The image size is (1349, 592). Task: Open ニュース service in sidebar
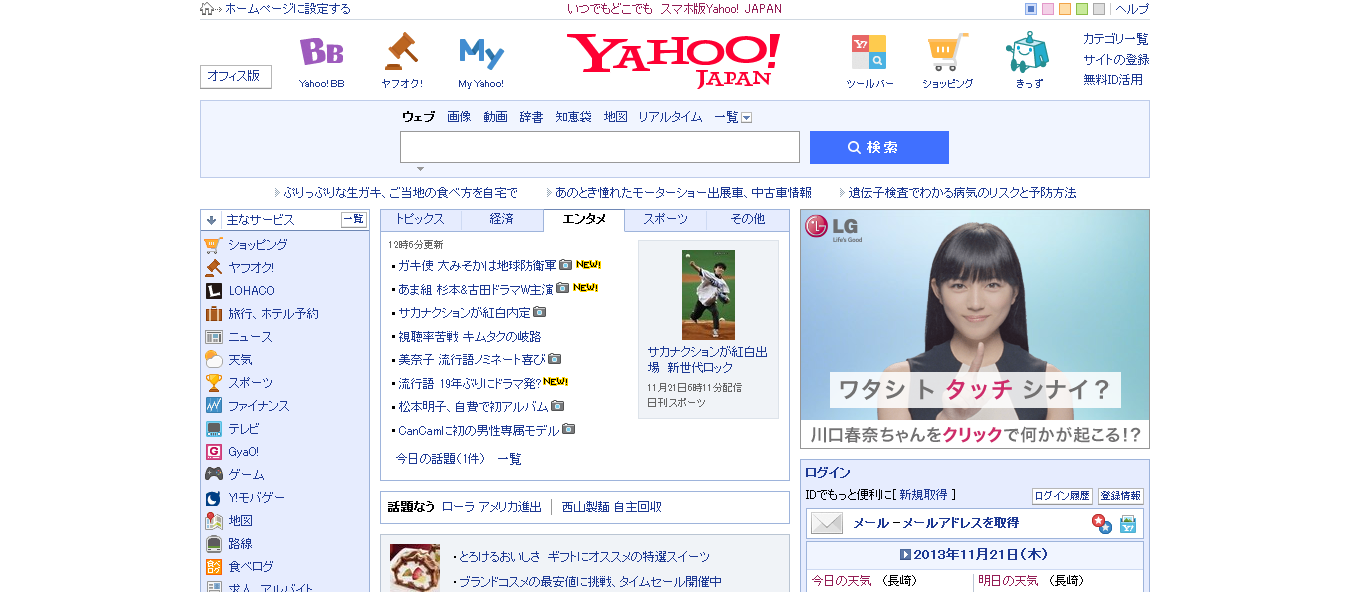click(249, 336)
